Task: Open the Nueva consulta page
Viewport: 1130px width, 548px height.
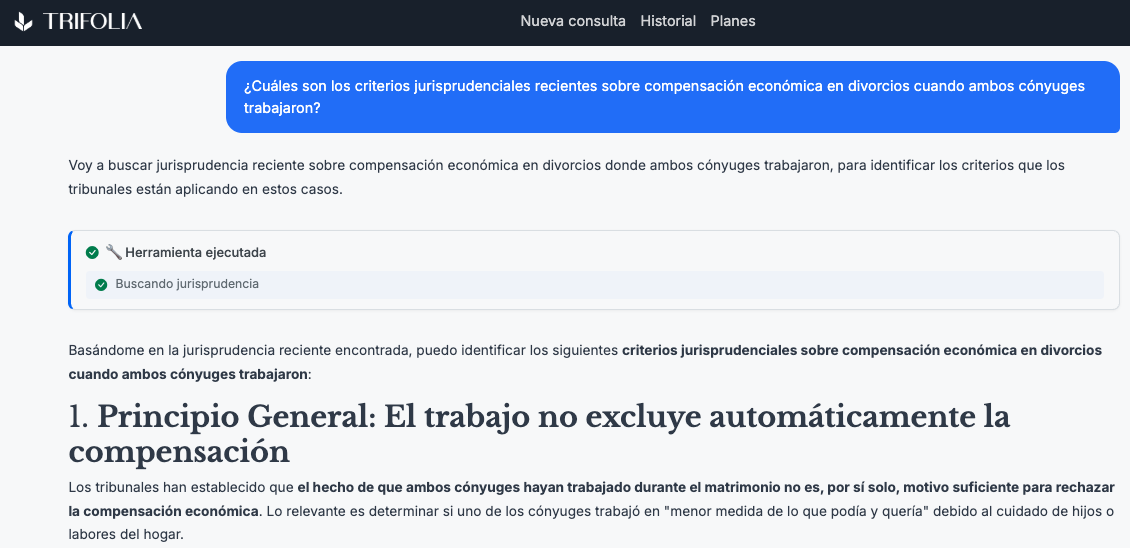Action: tap(573, 21)
